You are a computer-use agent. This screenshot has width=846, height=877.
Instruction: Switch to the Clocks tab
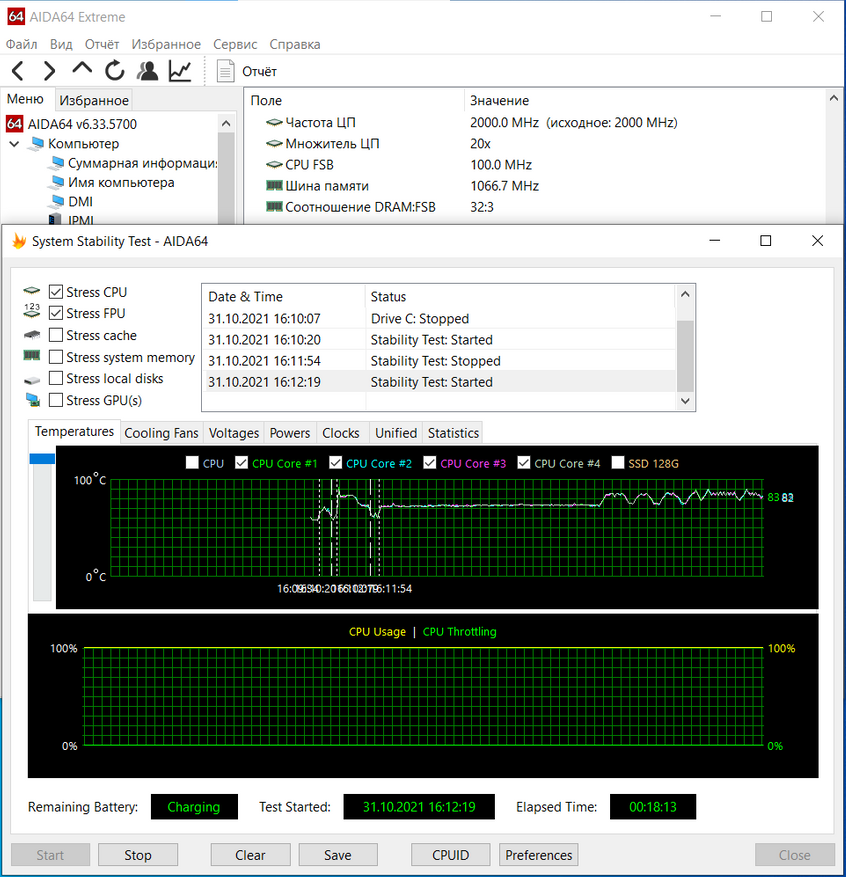click(341, 433)
